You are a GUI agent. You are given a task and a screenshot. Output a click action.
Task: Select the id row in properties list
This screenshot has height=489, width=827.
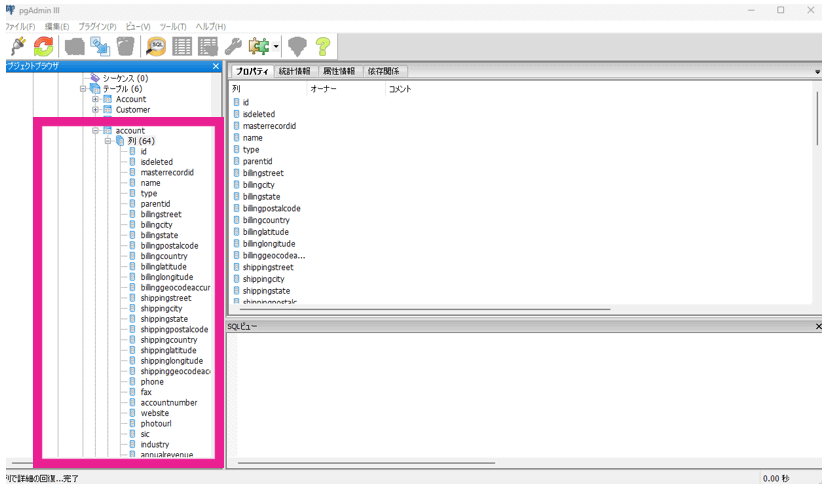pyautogui.click(x=246, y=102)
